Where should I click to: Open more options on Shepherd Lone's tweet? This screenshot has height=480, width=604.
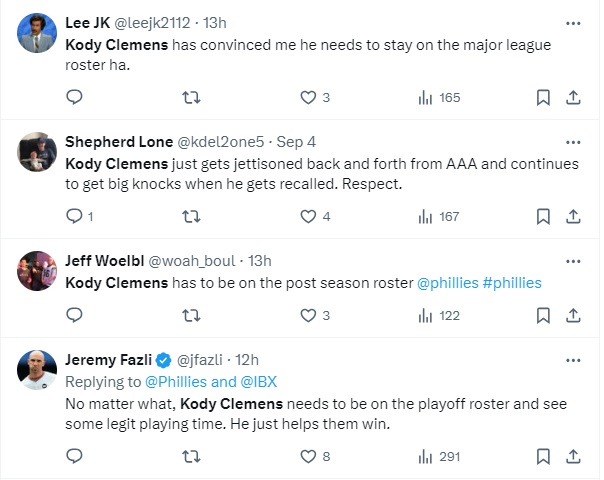[573, 141]
